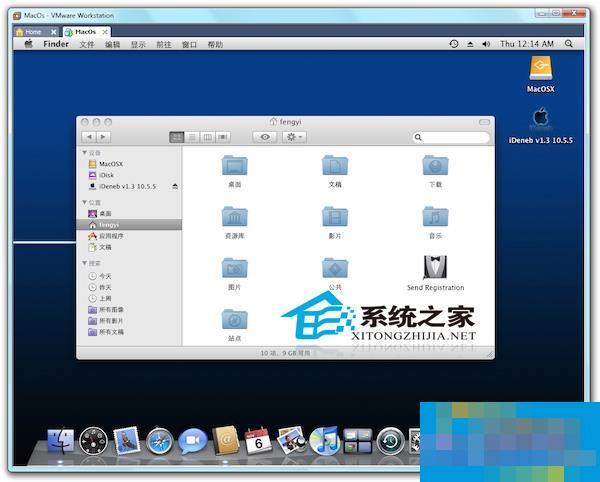Viewport: 600px width, 482px height.
Task: Select the MacOSX drive on the desktop
Action: [x=540, y=68]
